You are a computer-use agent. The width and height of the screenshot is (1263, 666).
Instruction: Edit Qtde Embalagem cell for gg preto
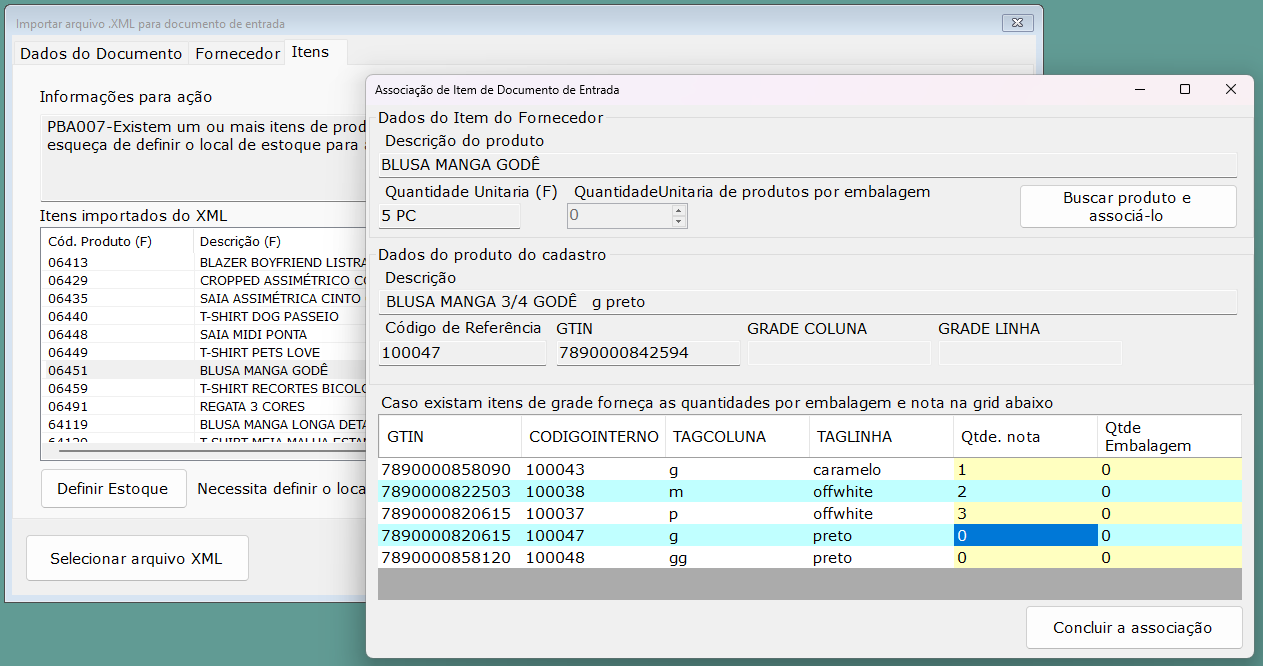pyautogui.click(x=1168, y=558)
